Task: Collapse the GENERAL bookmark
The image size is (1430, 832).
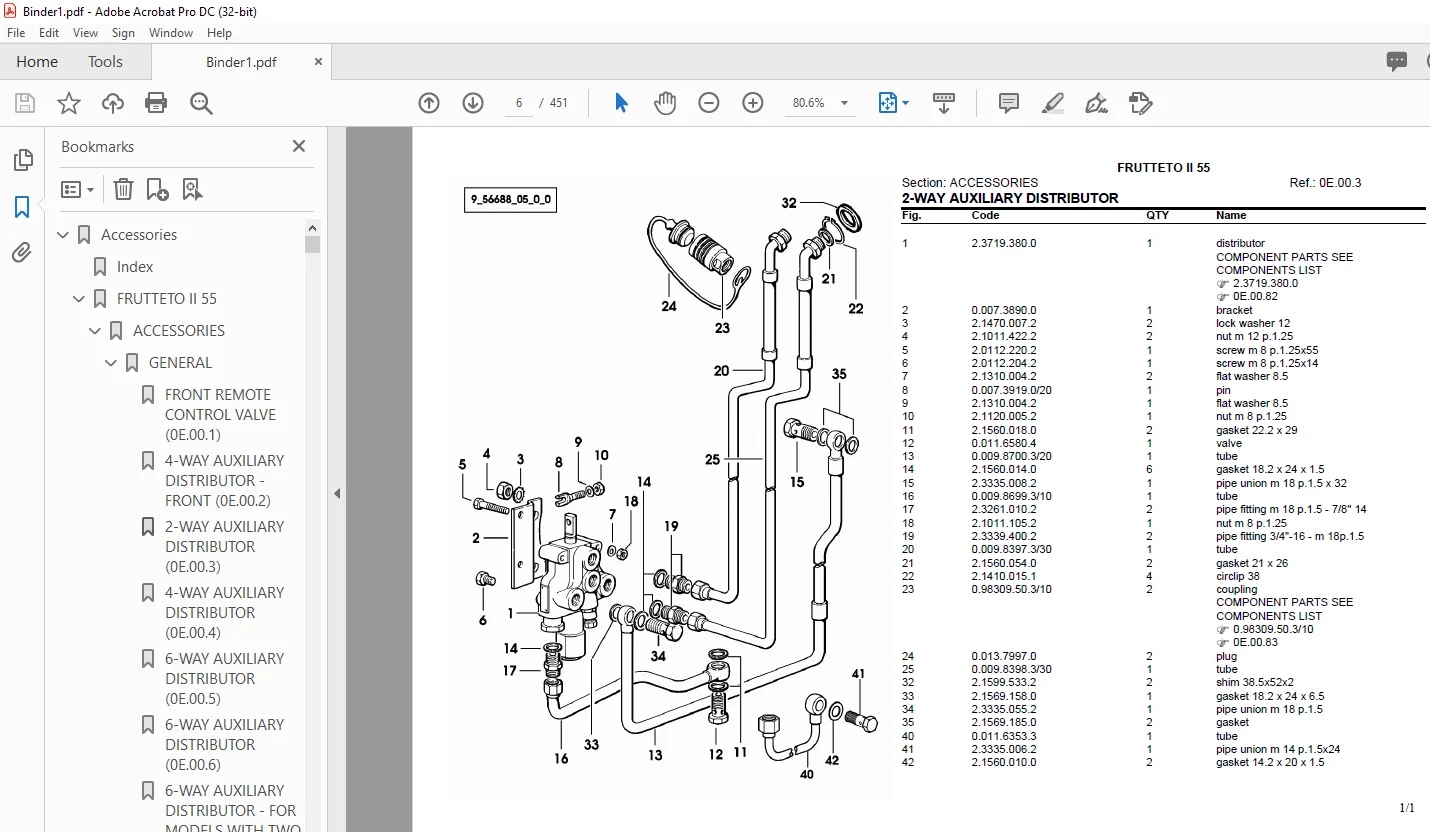Action: (111, 363)
